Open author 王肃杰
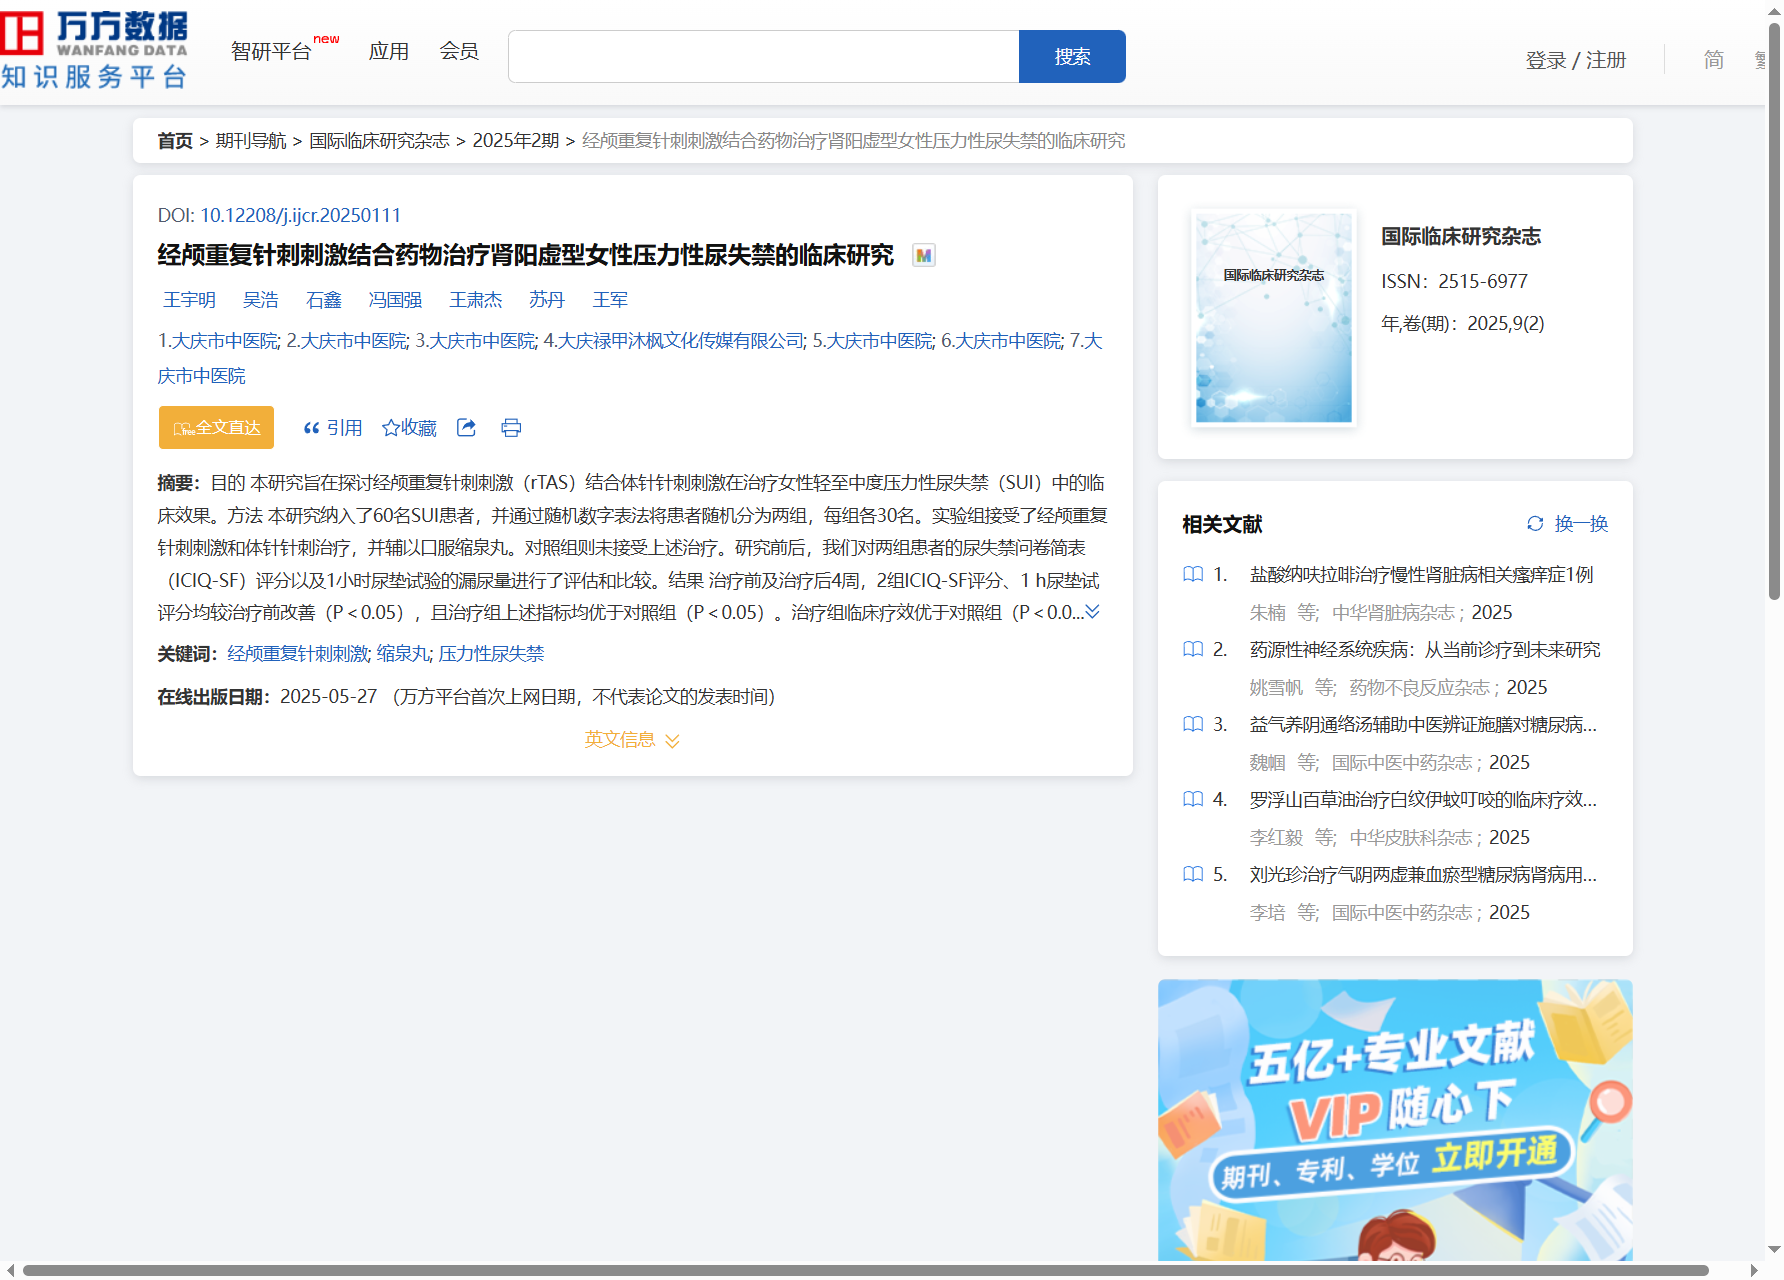The width and height of the screenshot is (1784, 1280). [475, 300]
